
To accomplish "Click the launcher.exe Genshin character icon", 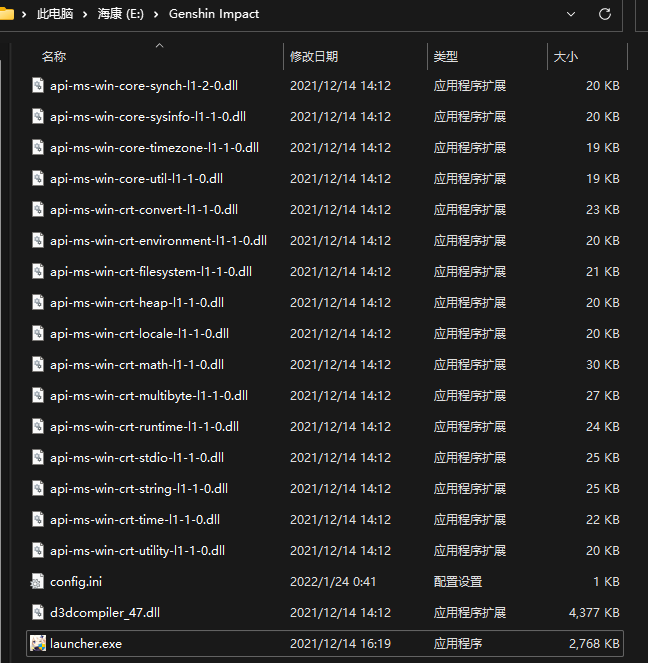I will [38, 644].
